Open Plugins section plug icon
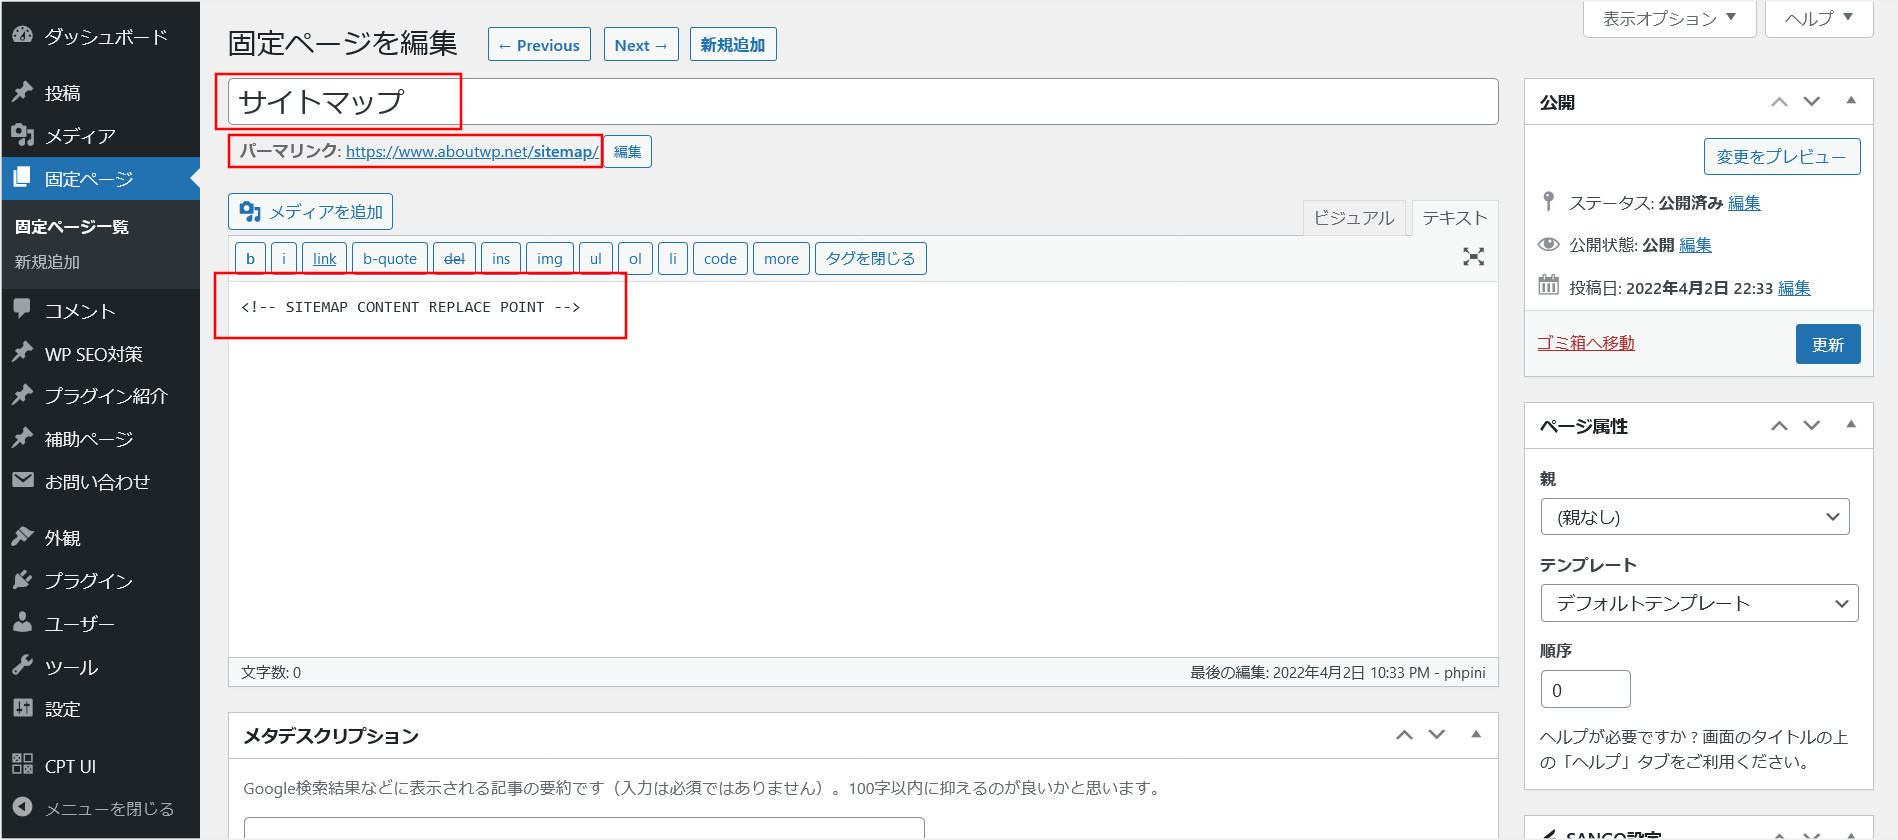This screenshot has width=1898, height=840. pyautogui.click(x=23, y=580)
